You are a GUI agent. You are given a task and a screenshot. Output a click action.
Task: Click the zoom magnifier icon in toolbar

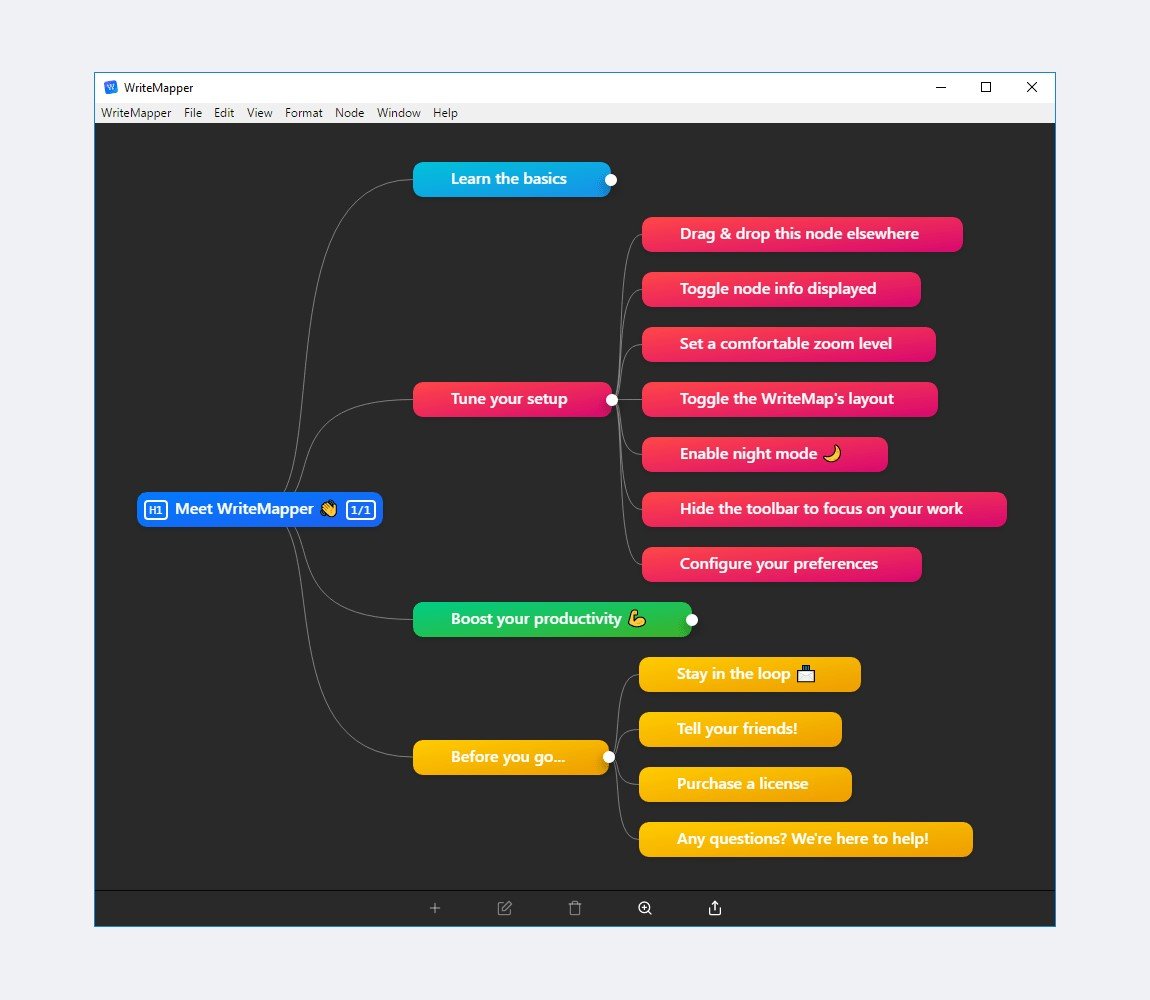point(645,908)
